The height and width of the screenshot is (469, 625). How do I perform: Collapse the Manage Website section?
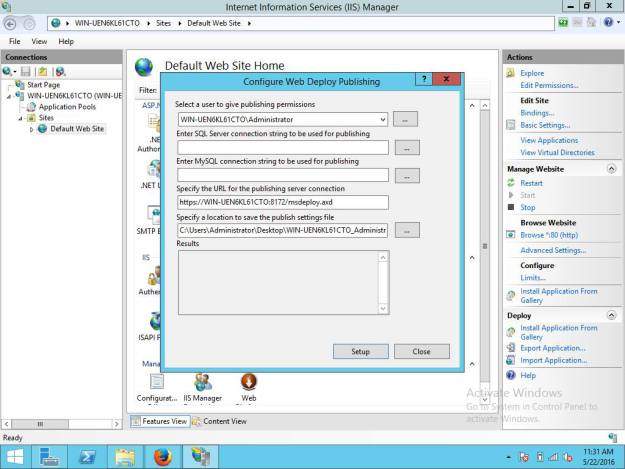611,169
